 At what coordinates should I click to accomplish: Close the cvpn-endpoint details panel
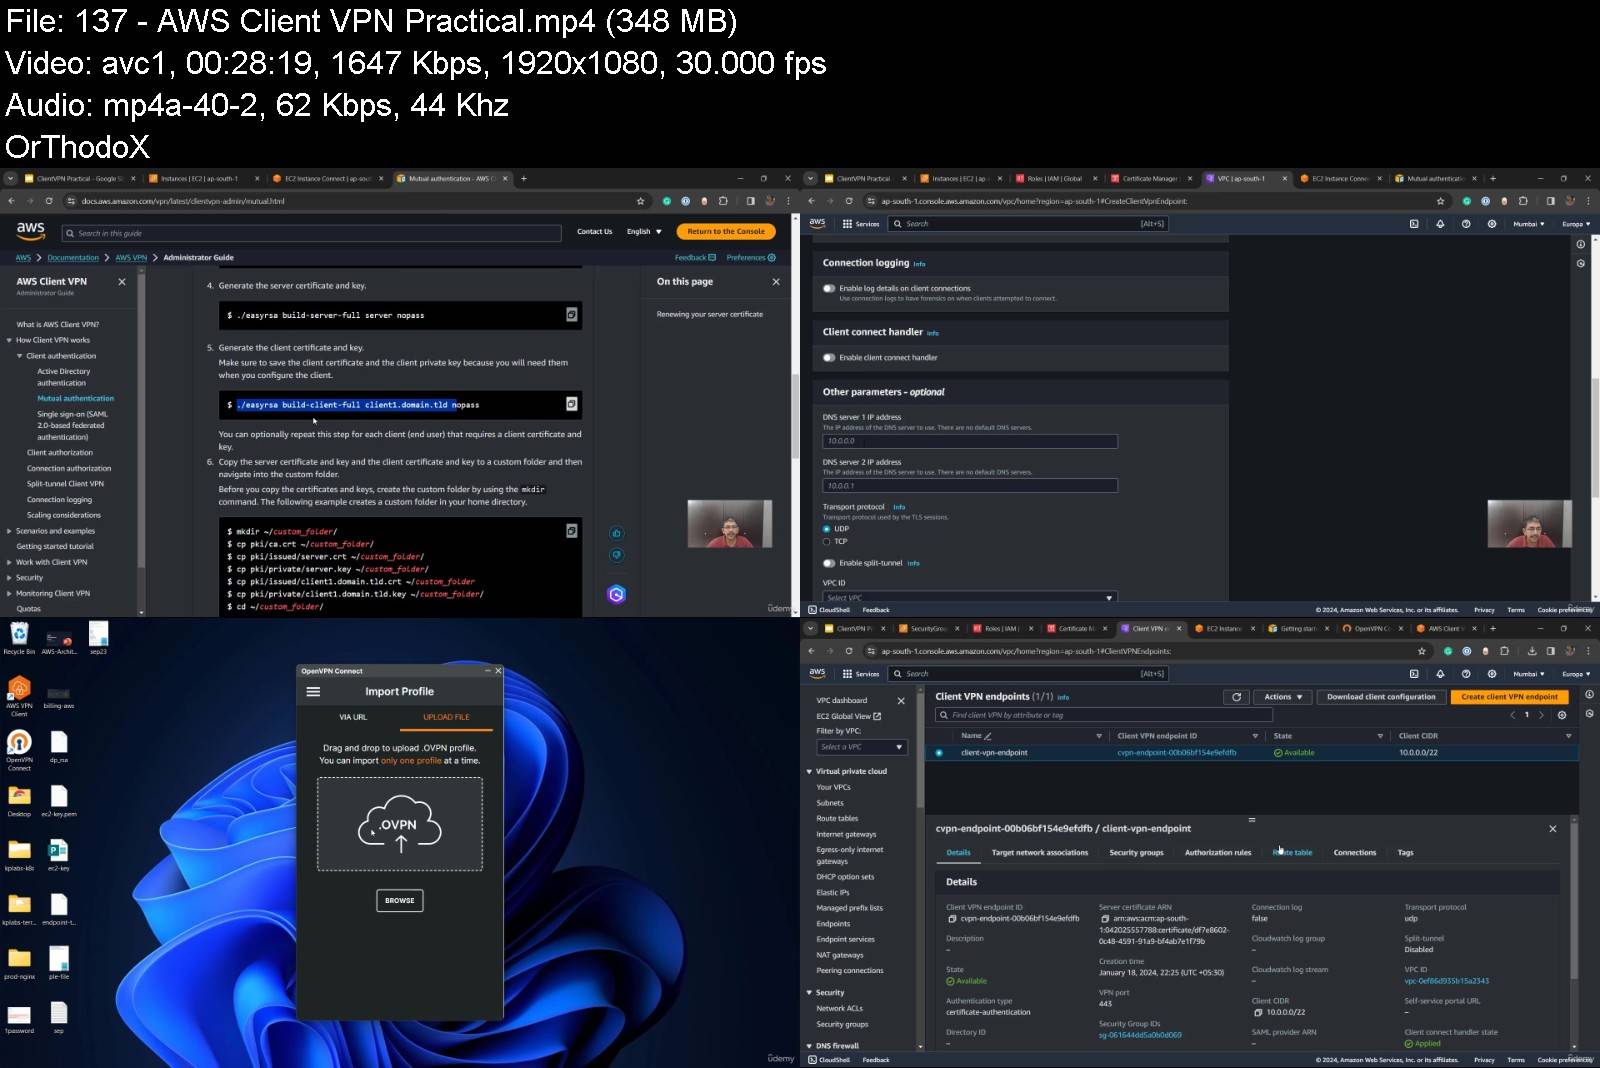[x=1552, y=829]
